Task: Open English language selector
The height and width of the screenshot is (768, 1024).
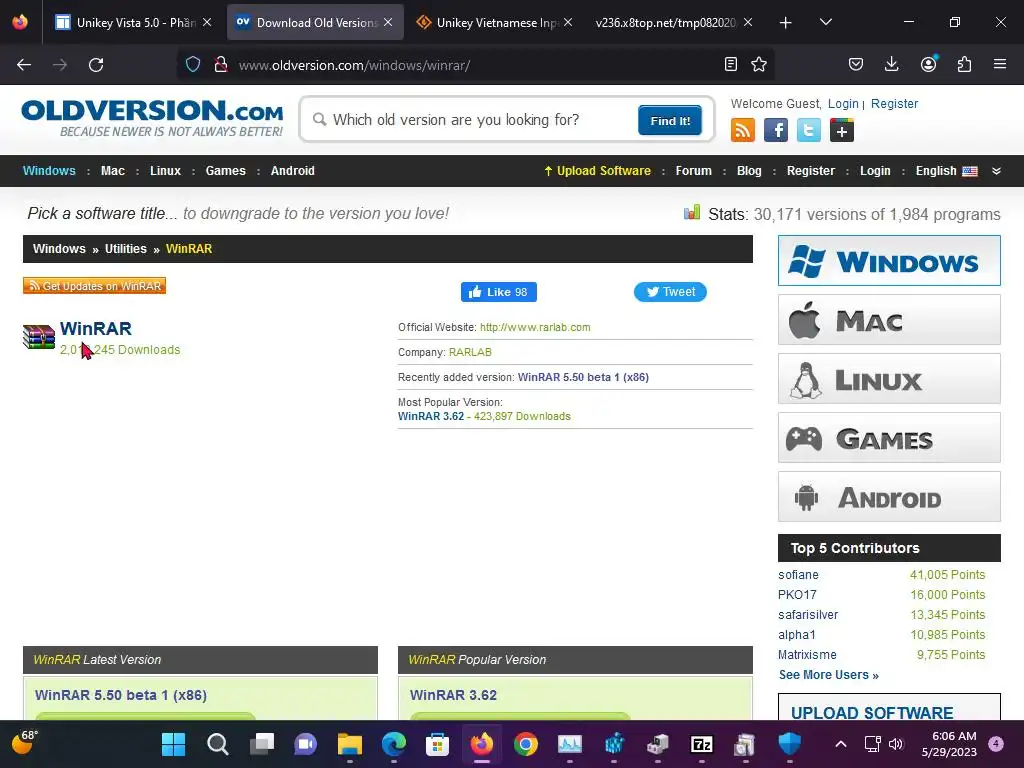Action: coord(946,171)
